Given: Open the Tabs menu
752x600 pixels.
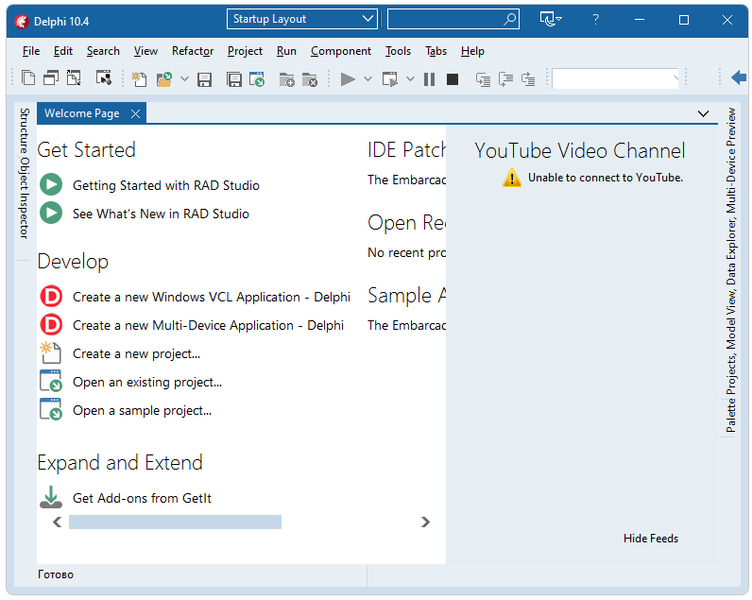Looking at the screenshot, I should 436,51.
